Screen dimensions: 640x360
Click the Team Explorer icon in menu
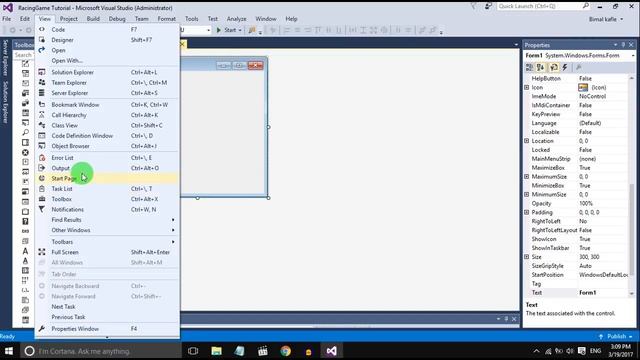point(42,82)
